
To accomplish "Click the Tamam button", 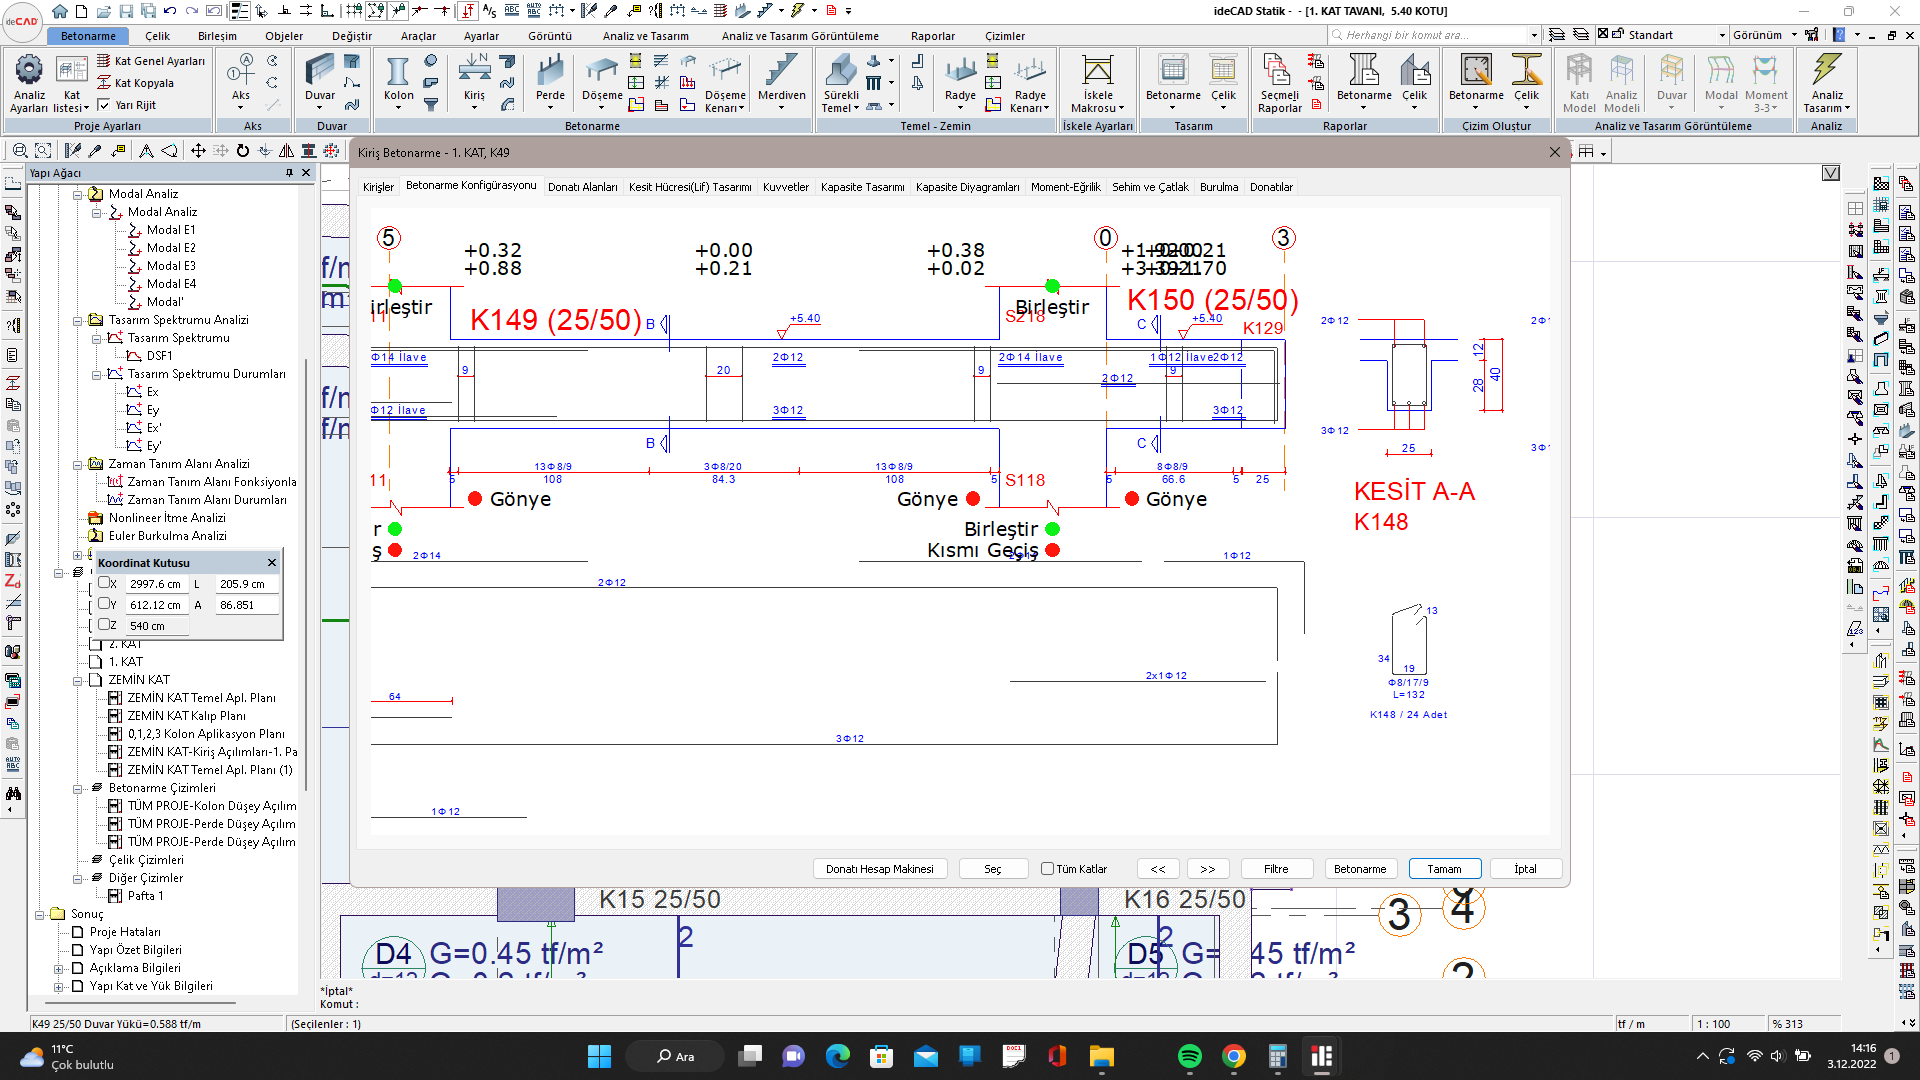I will [x=1444, y=868].
